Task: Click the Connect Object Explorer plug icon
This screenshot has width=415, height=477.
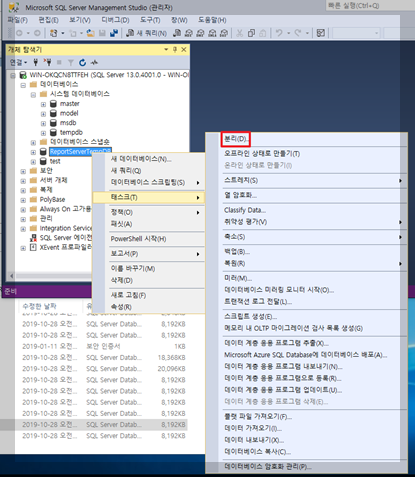Action: [35, 62]
